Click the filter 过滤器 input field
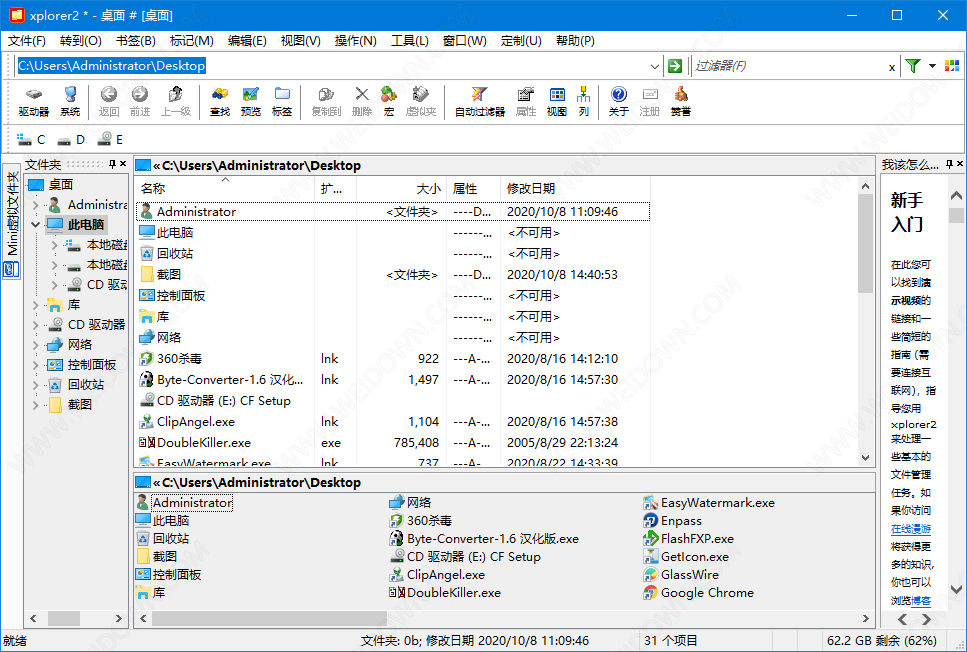 [x=789, y=66]
